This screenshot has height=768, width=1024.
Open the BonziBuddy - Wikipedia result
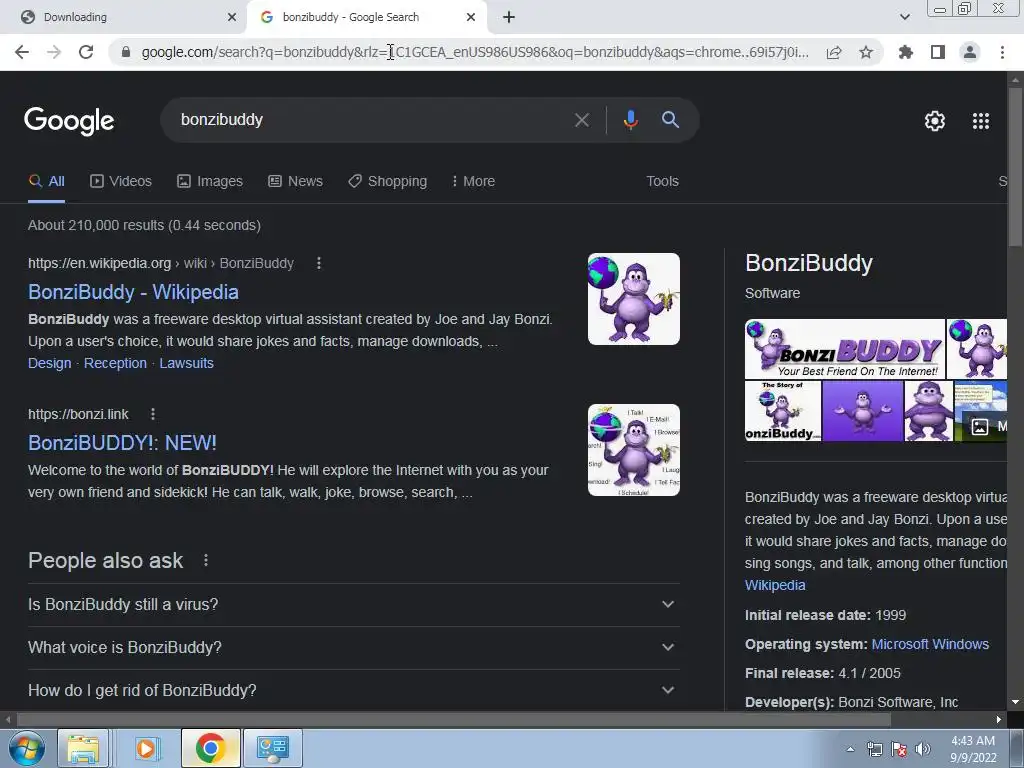(x=133, y=292)
